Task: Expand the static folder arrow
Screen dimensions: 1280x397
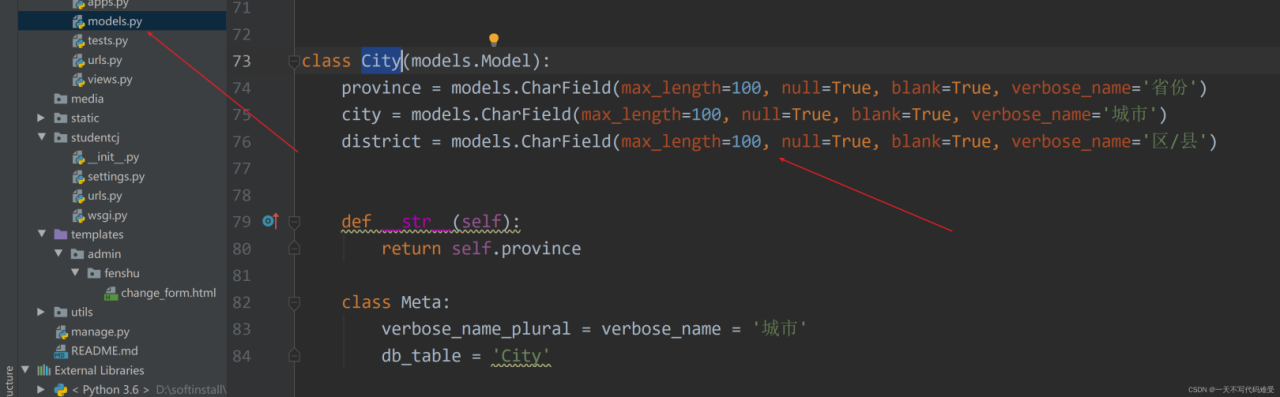Action: (x=42, y=118)
